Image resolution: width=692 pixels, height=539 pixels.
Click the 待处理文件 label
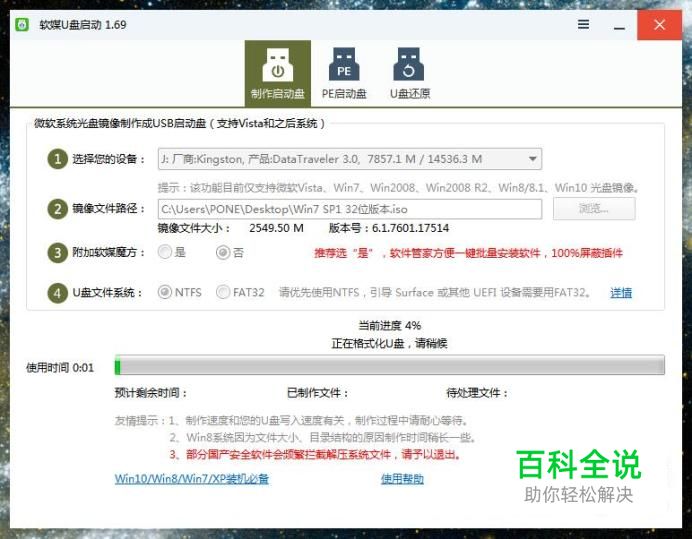click(x=477, y=393)
